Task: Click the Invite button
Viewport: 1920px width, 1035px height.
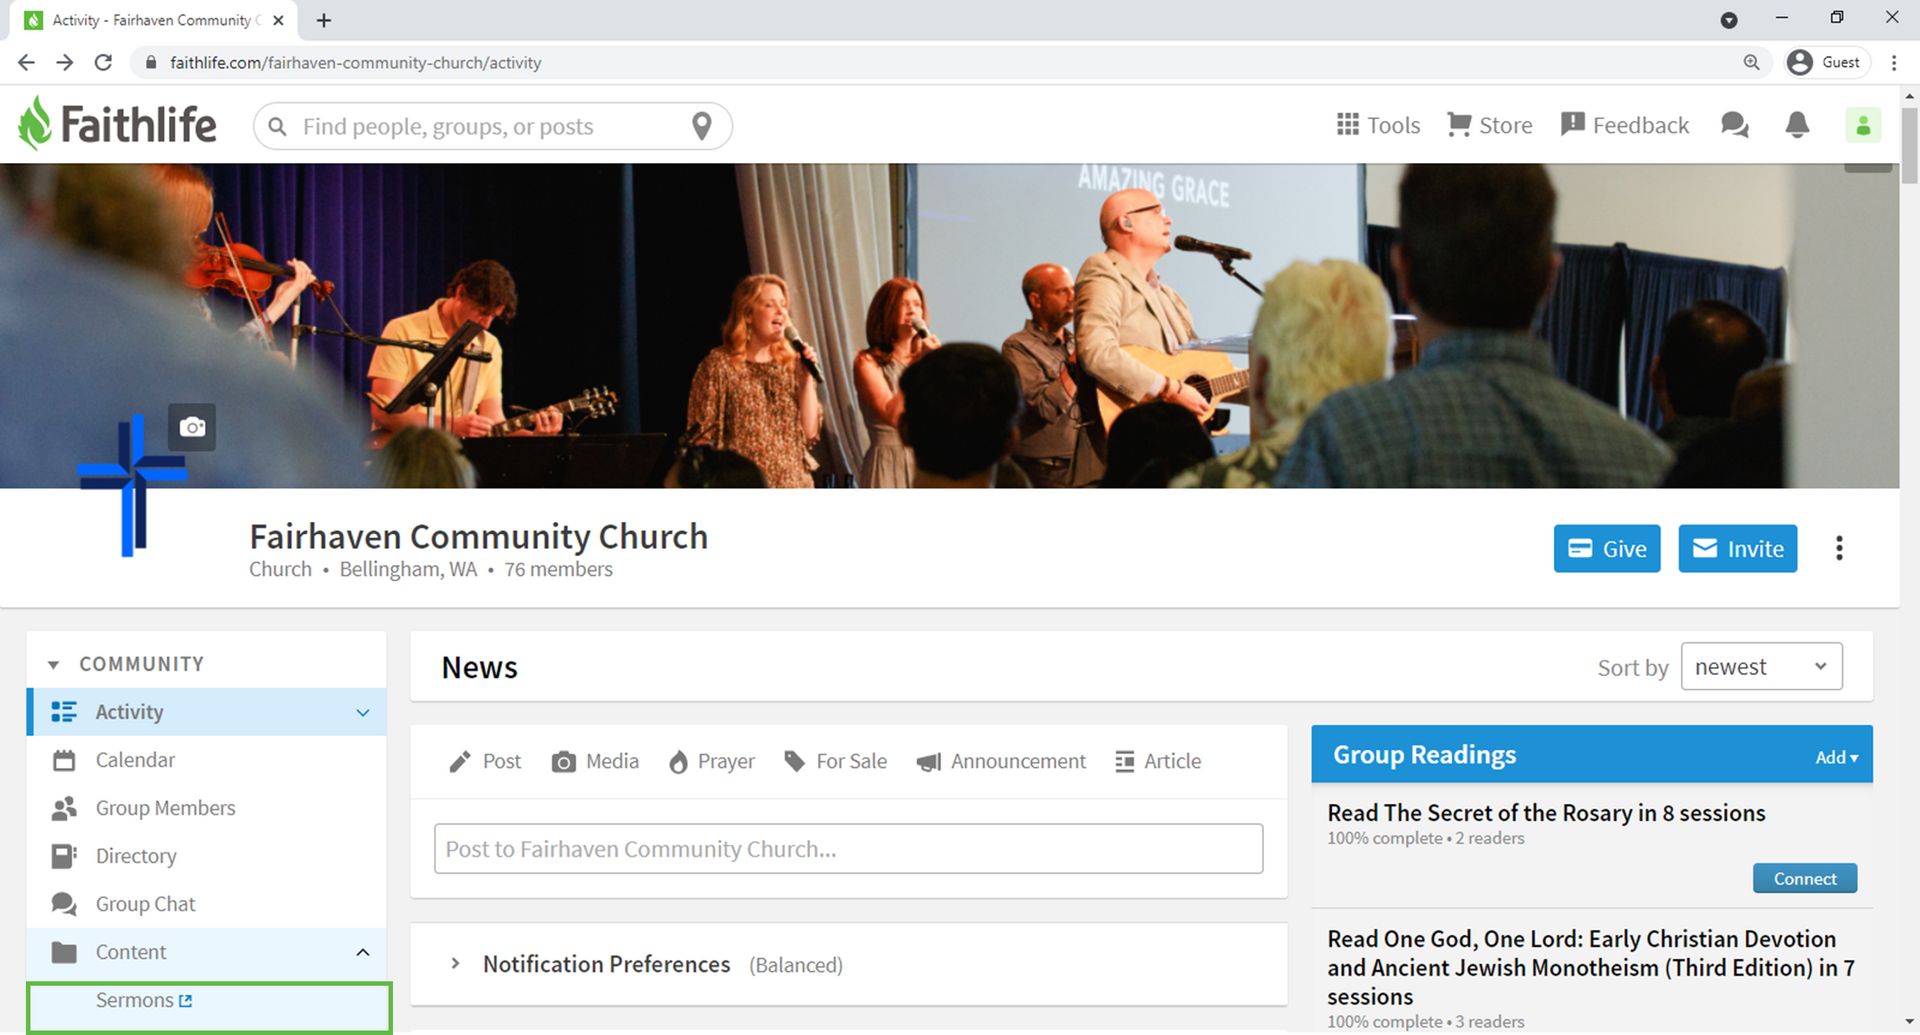Action: click(1738, 548)
